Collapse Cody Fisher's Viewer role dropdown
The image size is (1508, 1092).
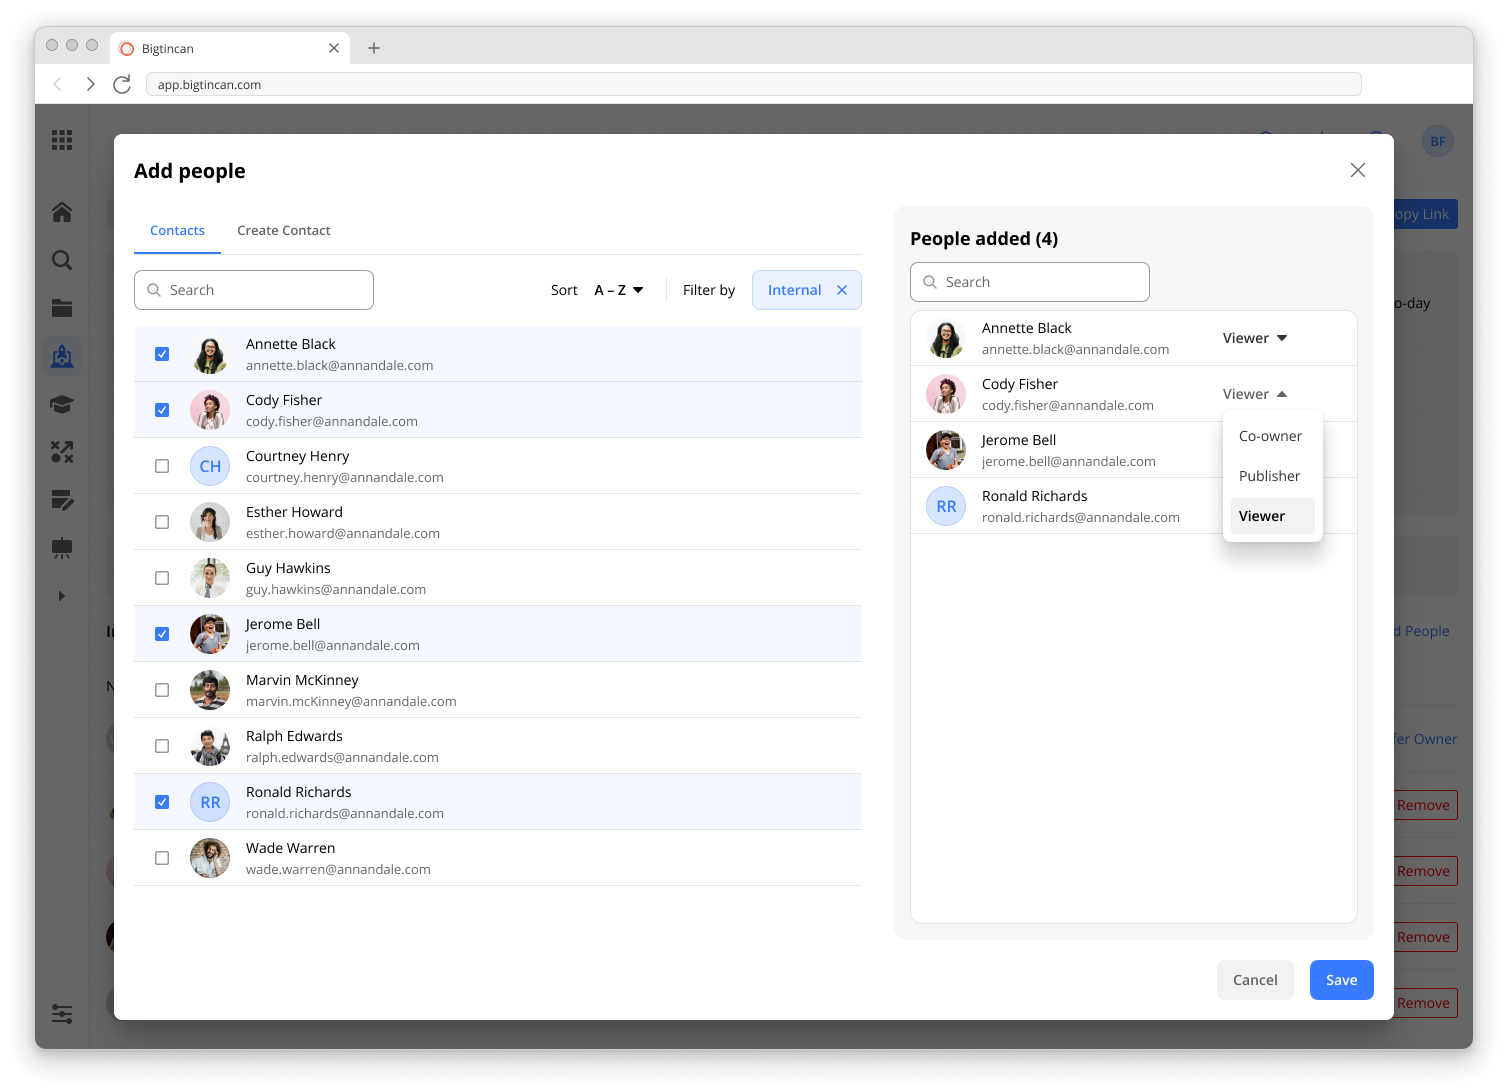pos(1255,394)
